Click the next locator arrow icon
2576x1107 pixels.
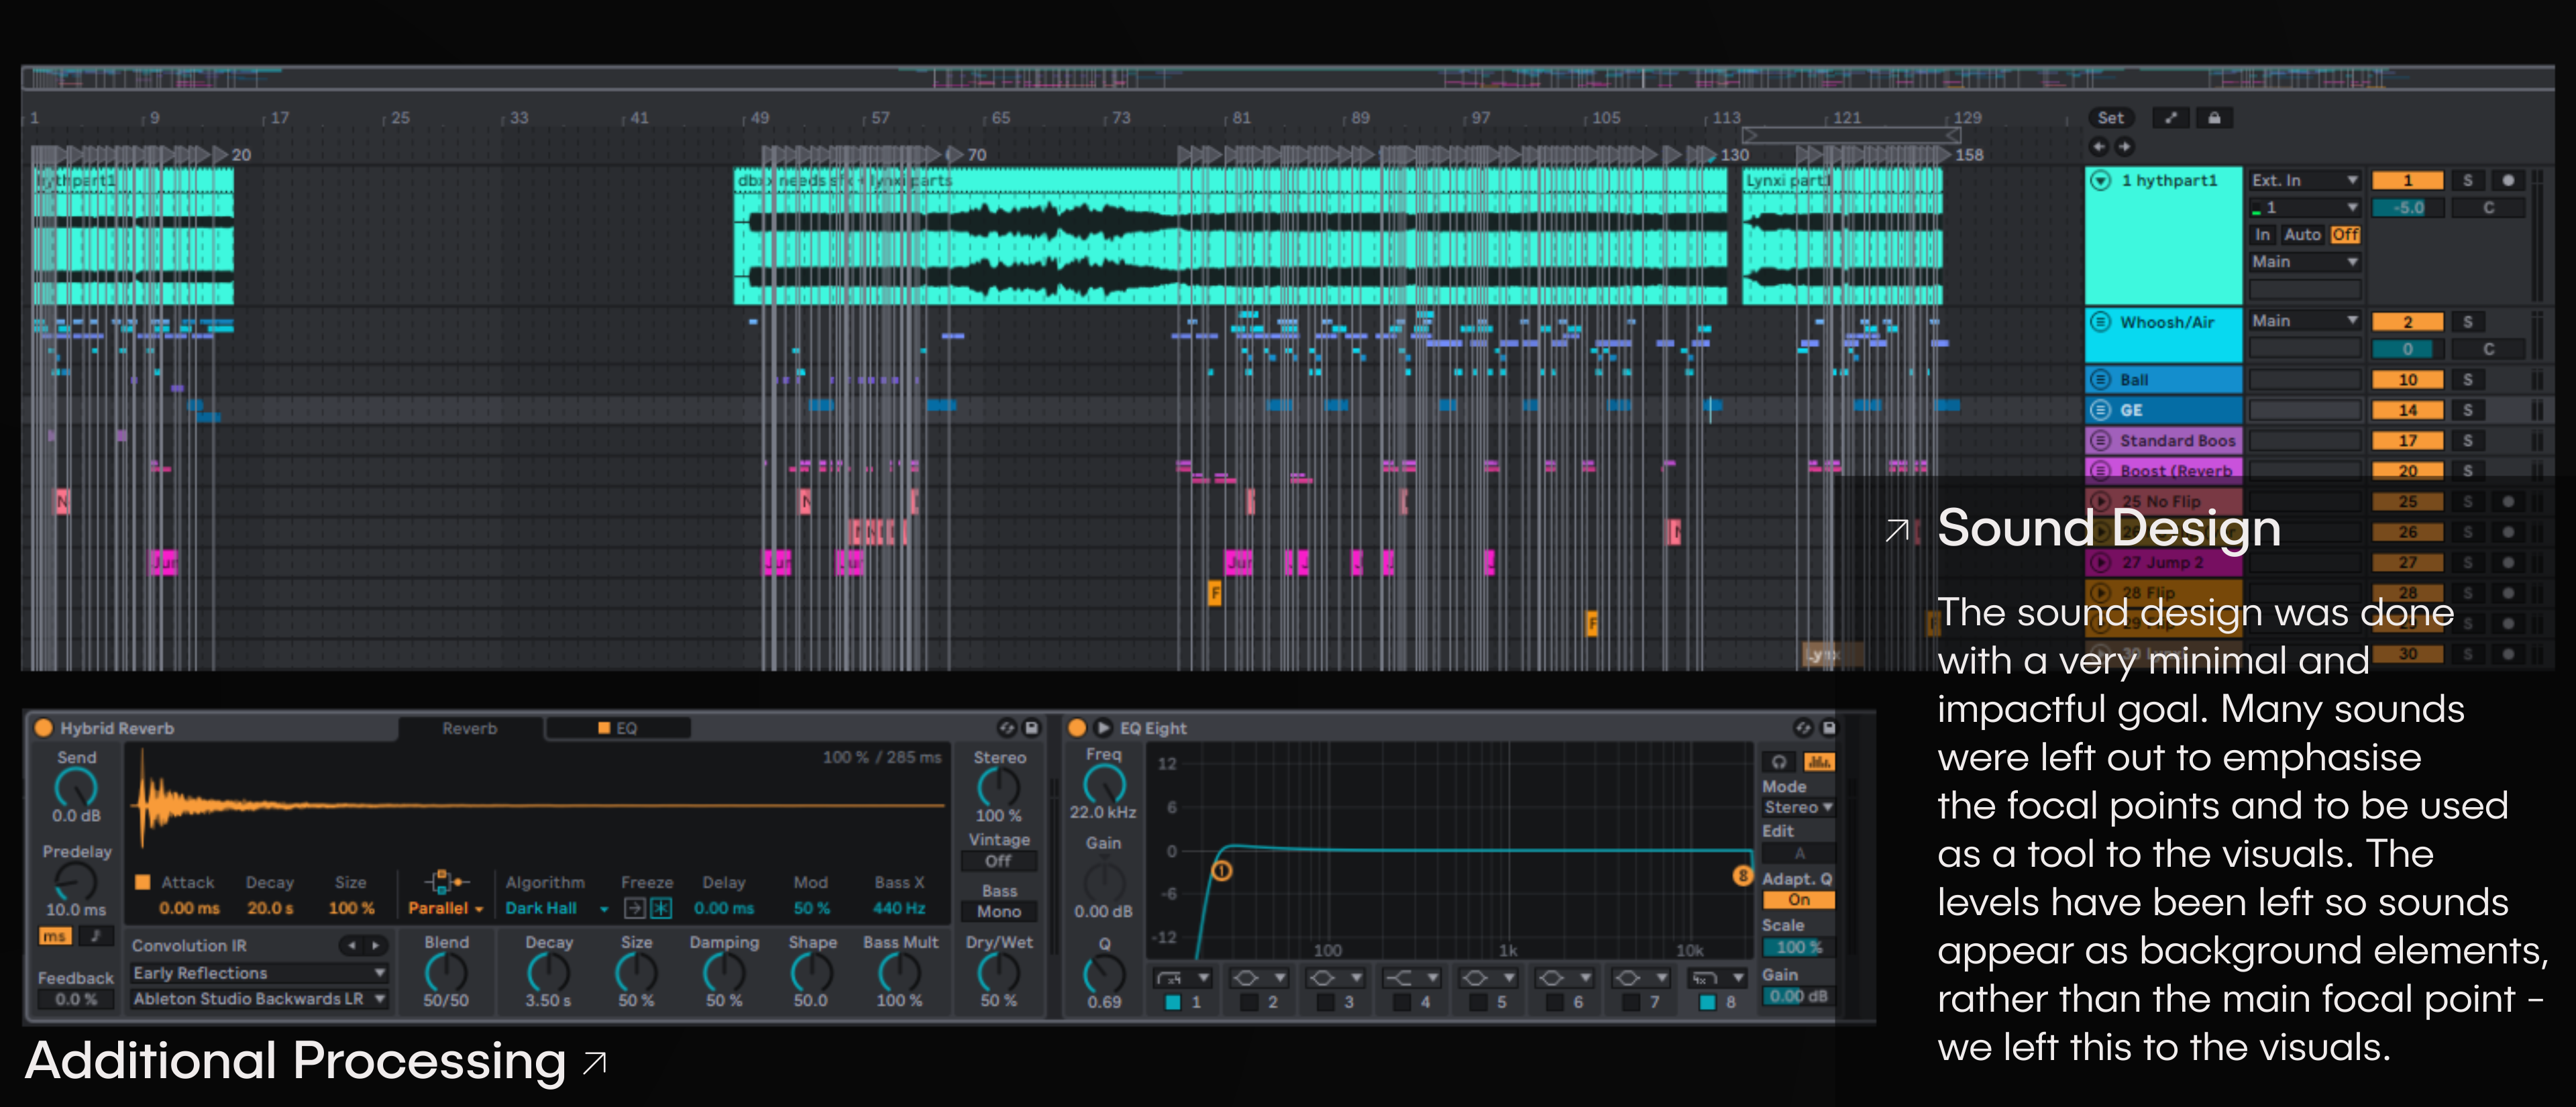click(2125, 147)
